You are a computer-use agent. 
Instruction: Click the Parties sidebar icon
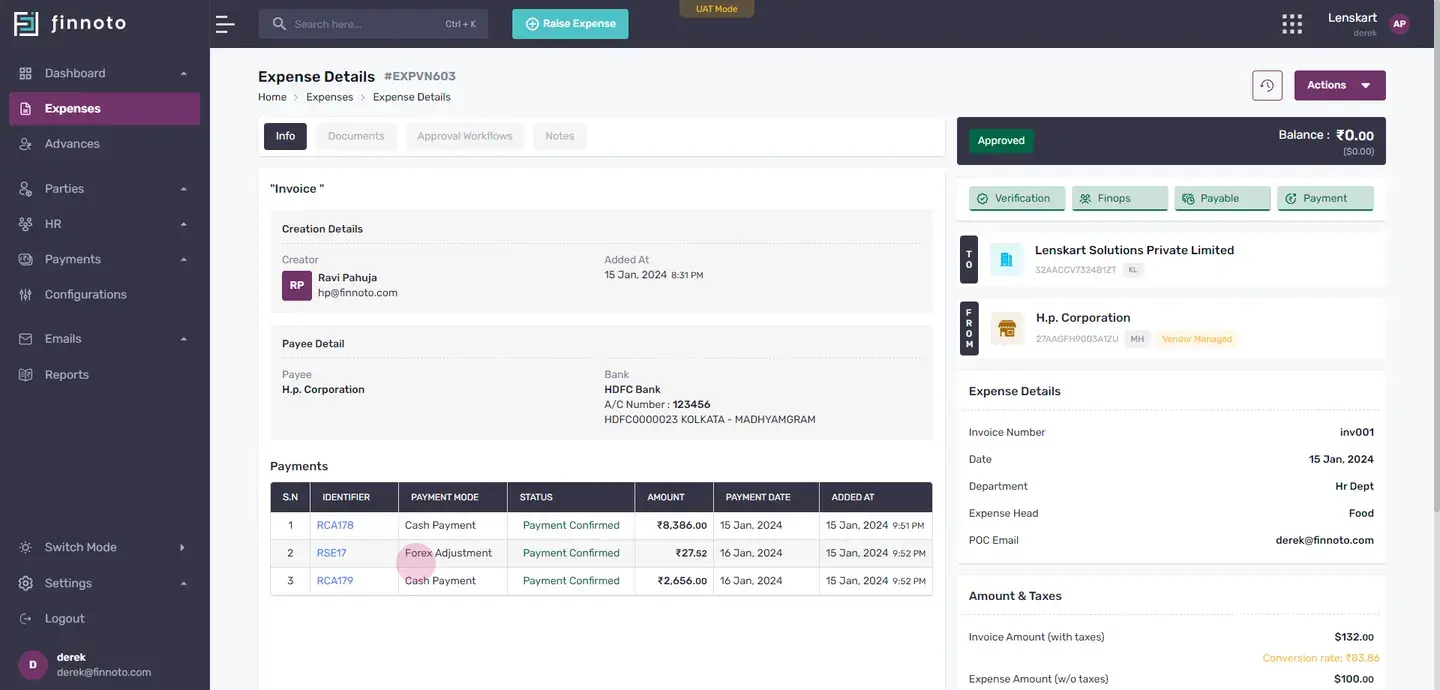pos(26,189)
